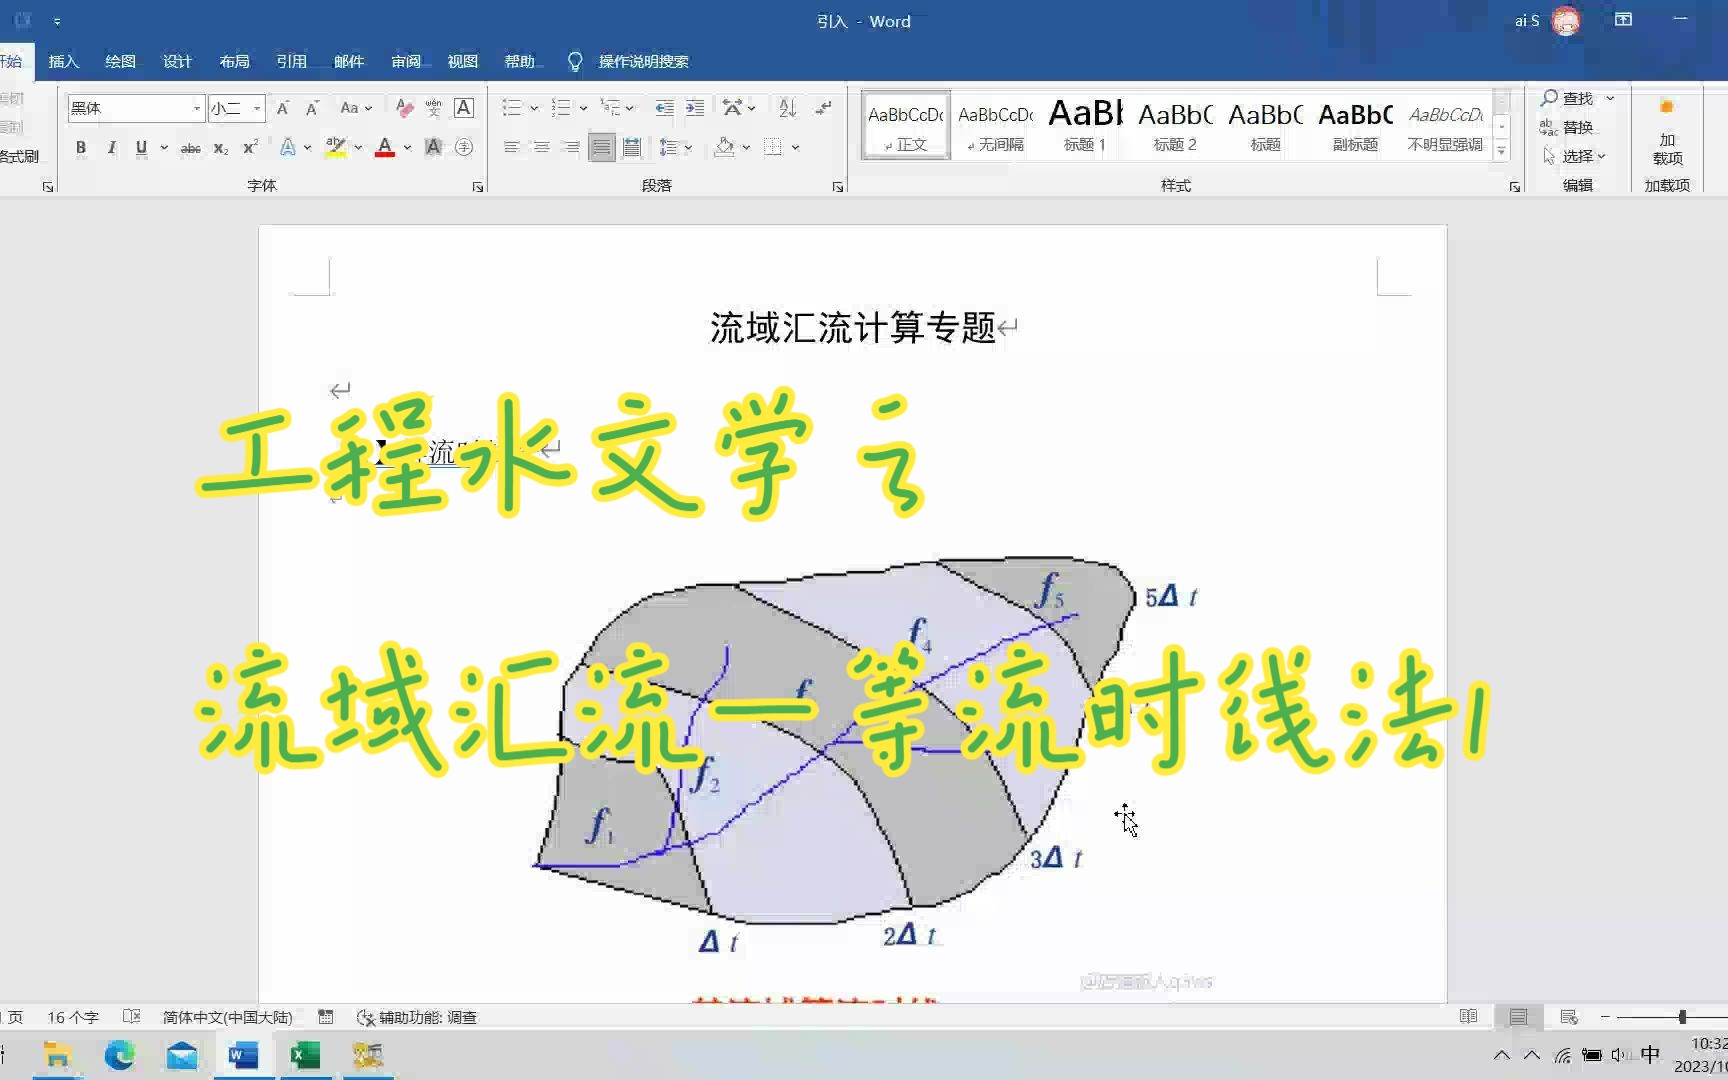Apply the 标题 1 style
This screenshot has width=1728, height=1080.
pyautogui.click(x=1083, y=125)
